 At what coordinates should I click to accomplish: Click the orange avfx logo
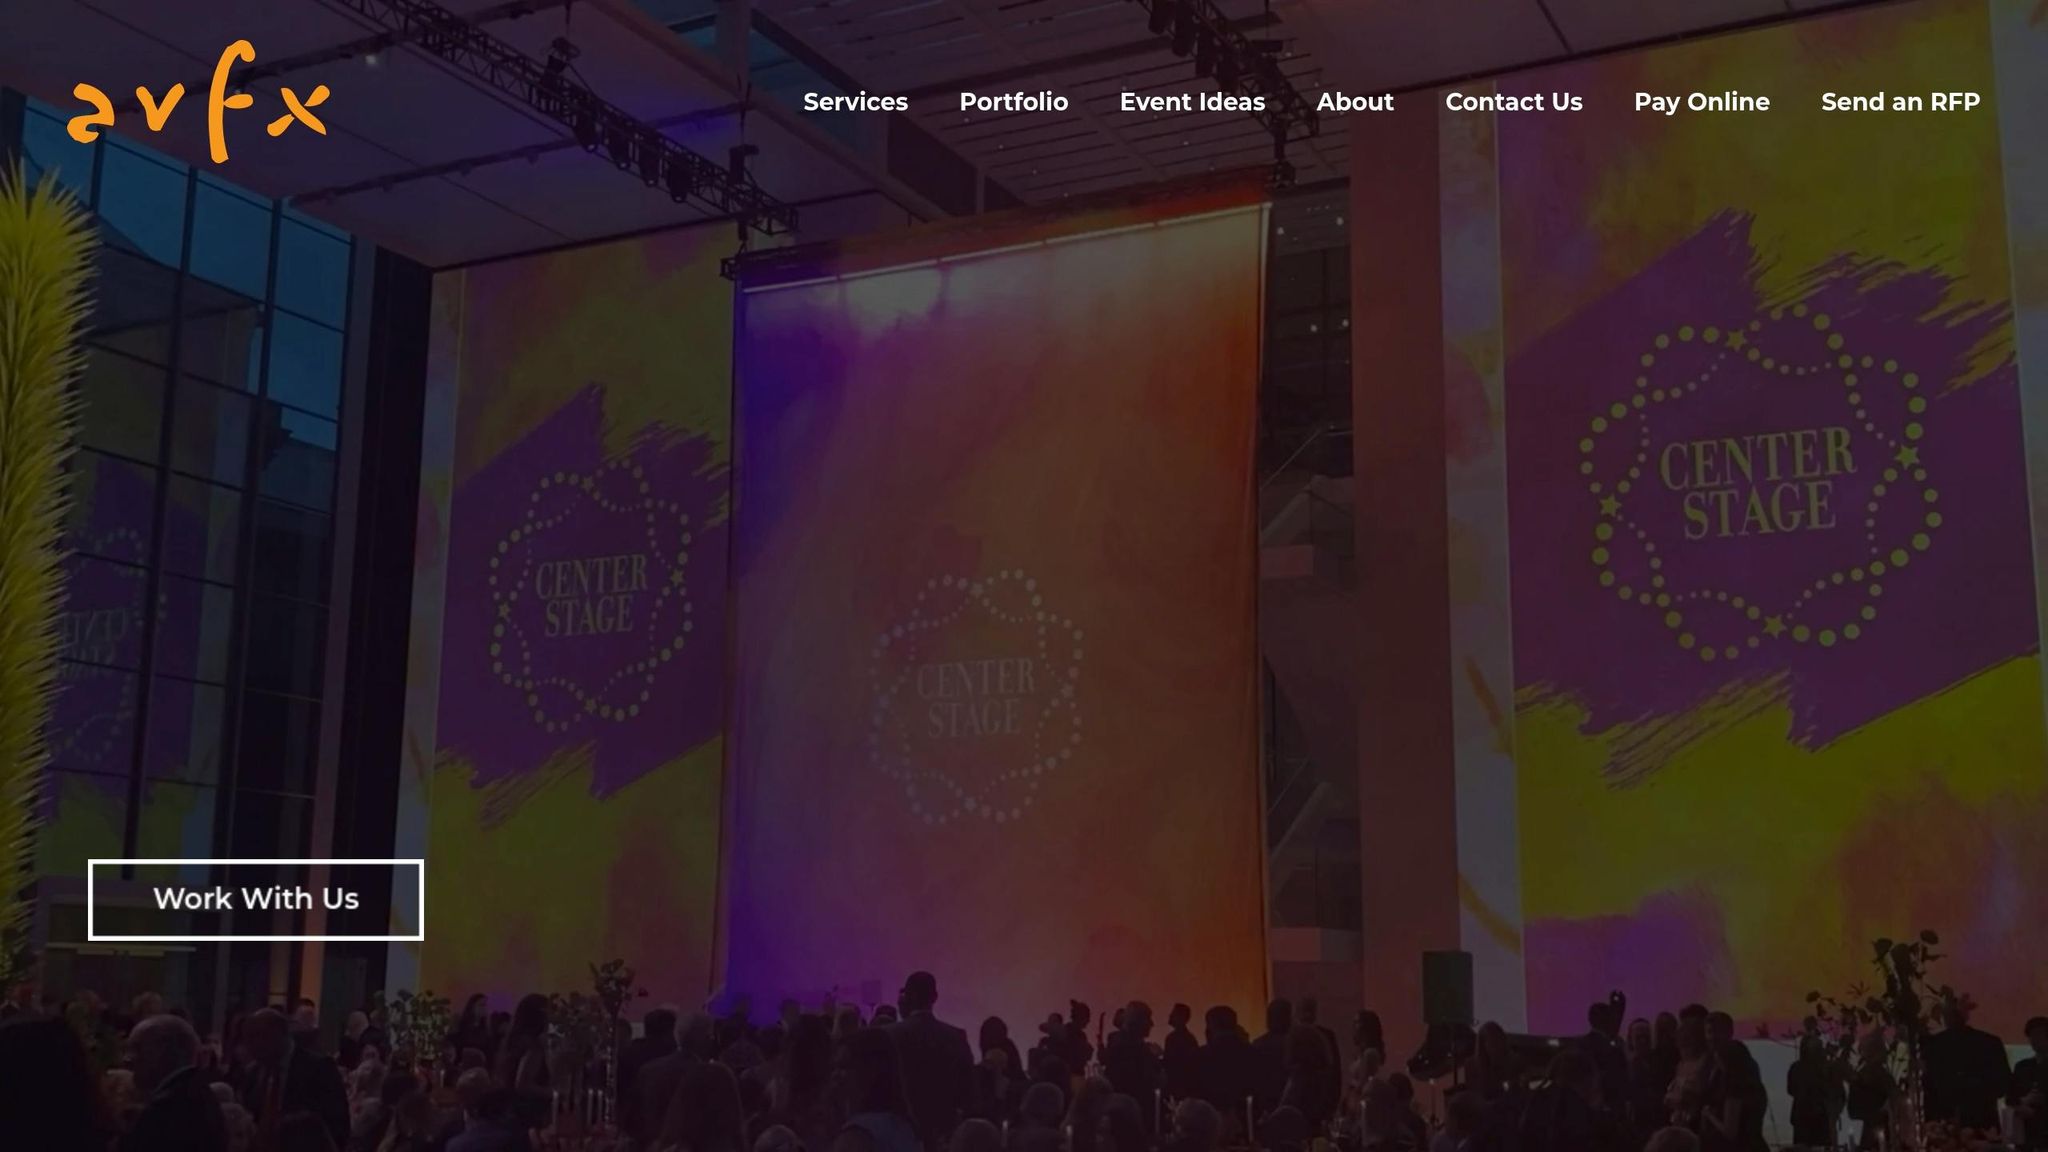[x=199, y=101]
